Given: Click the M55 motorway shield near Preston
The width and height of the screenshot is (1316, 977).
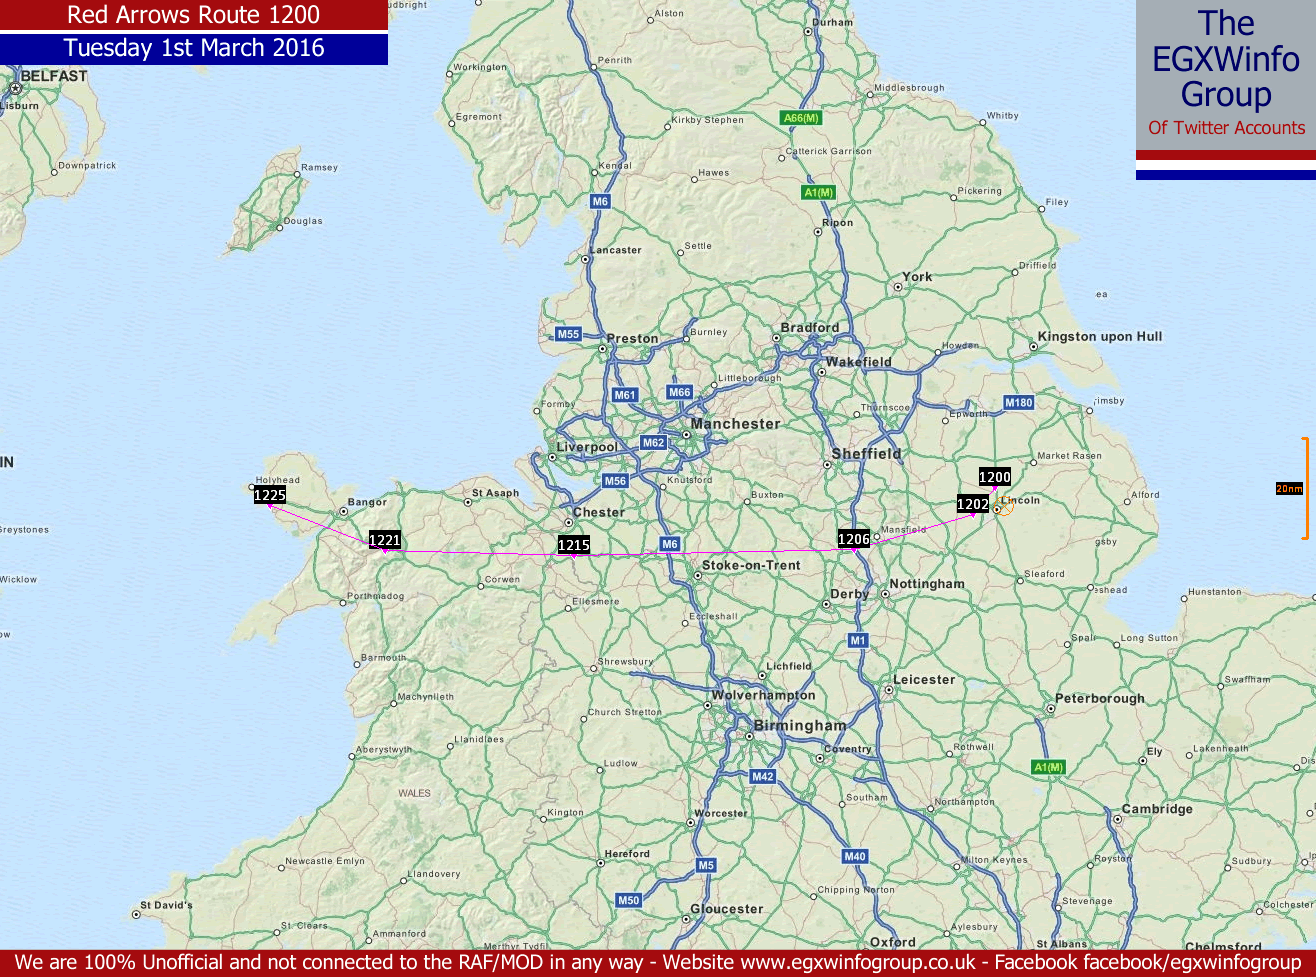Looking at the screenshot, I should tap(568, 334).
